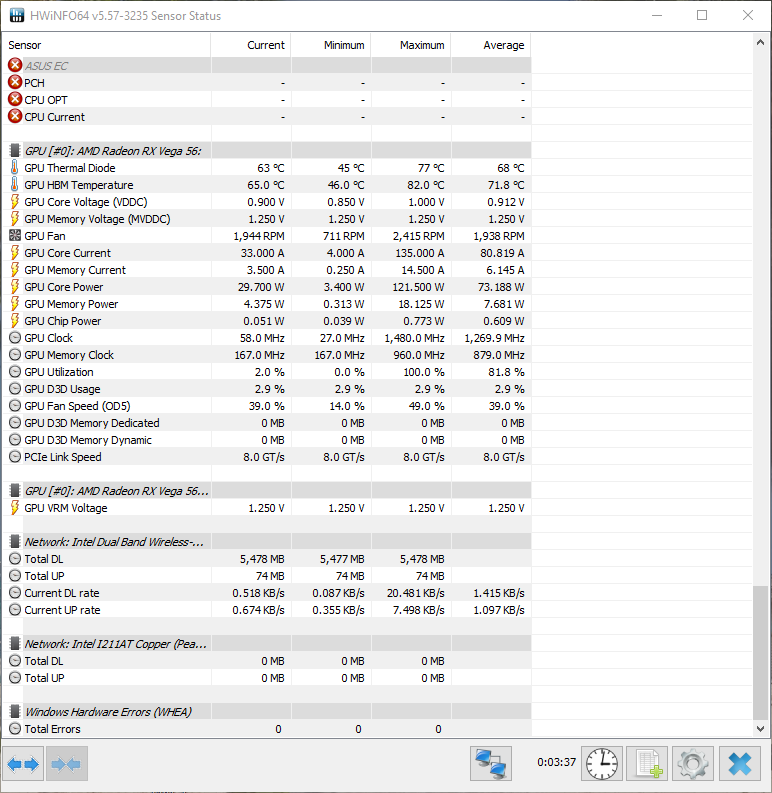
Task: Select the GPU Memory Voltage (MVDDC) row
Action: pyautogui.click(x=267, y=218)
